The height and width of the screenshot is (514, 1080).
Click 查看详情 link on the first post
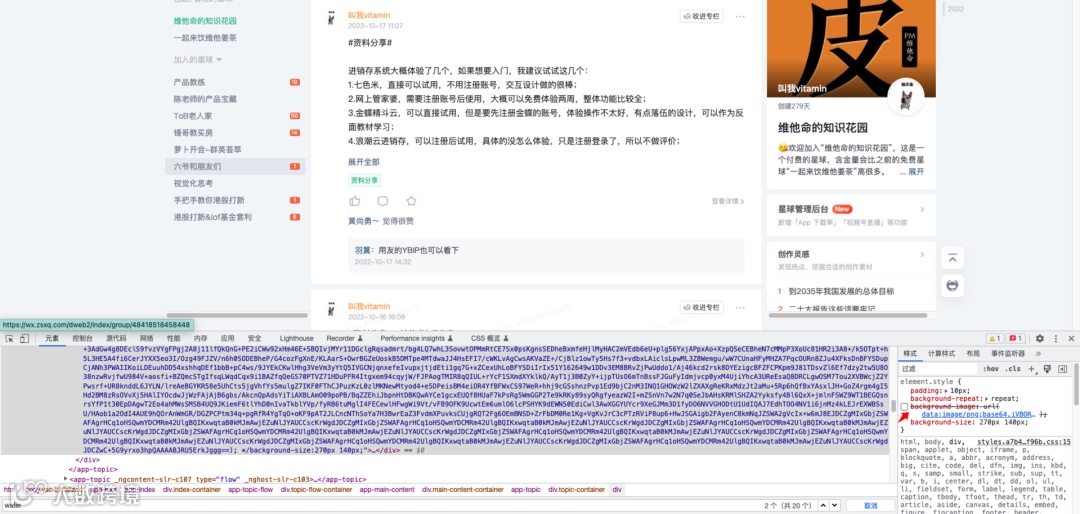click(728, 201)
